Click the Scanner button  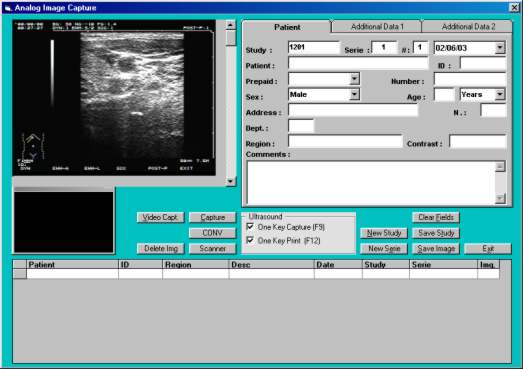212,249
